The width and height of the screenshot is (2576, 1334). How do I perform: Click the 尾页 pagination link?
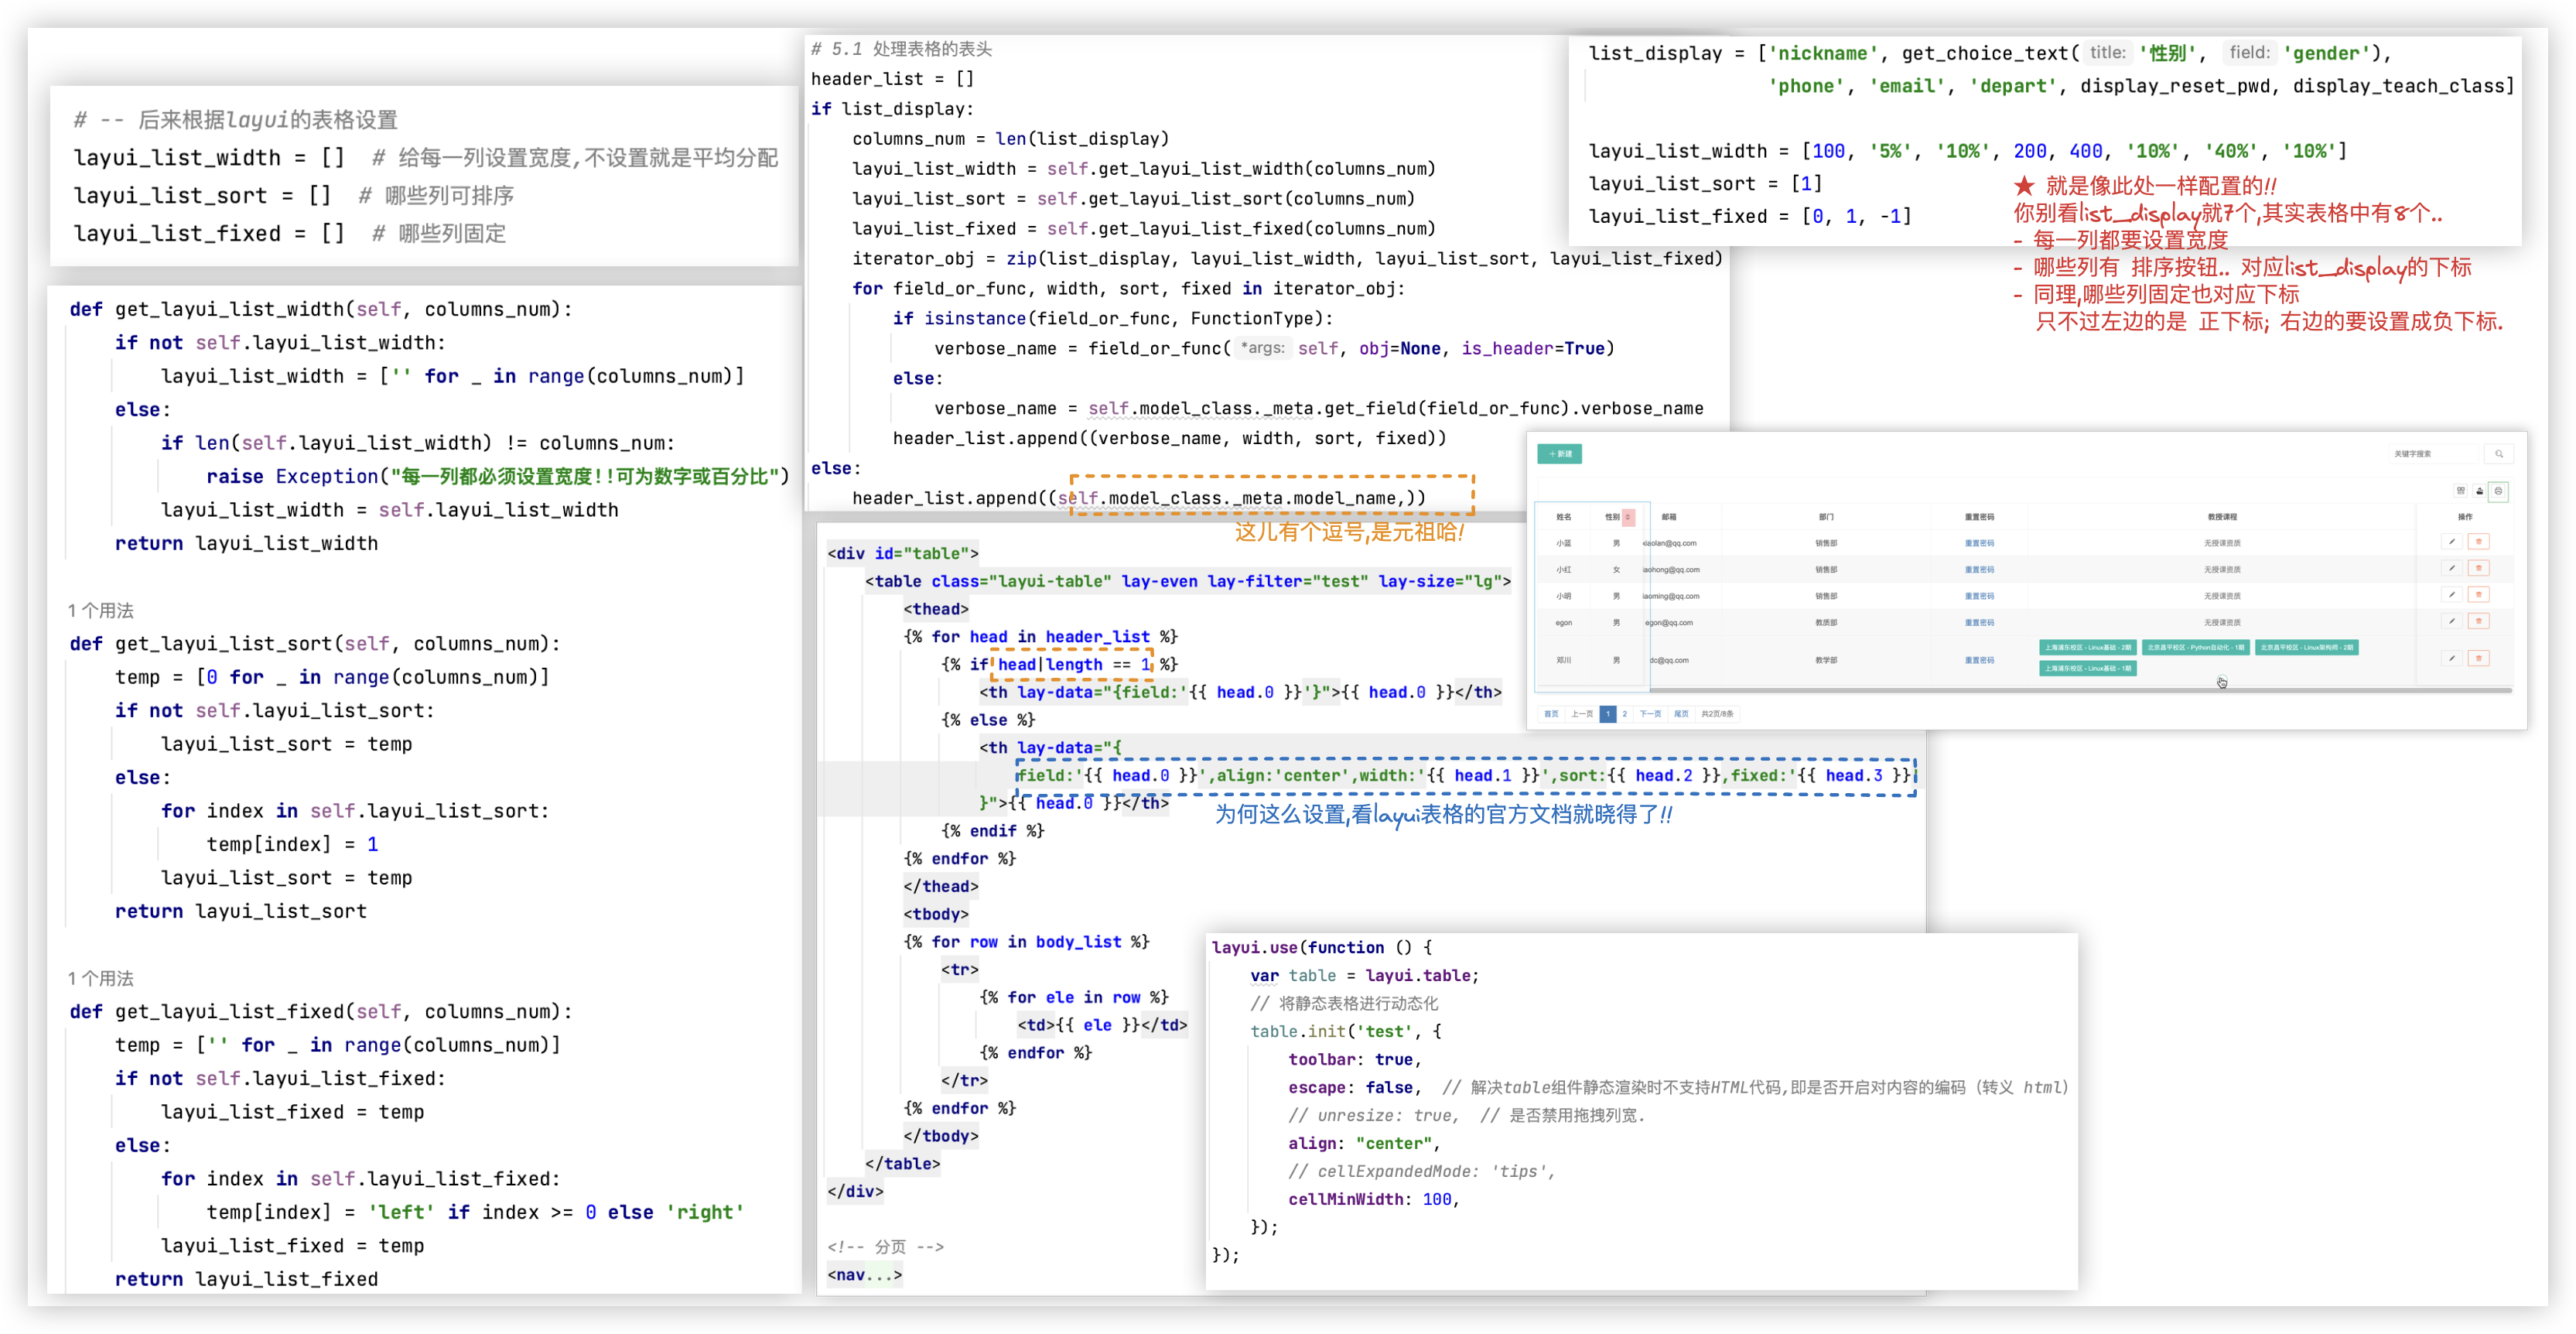1681,714
